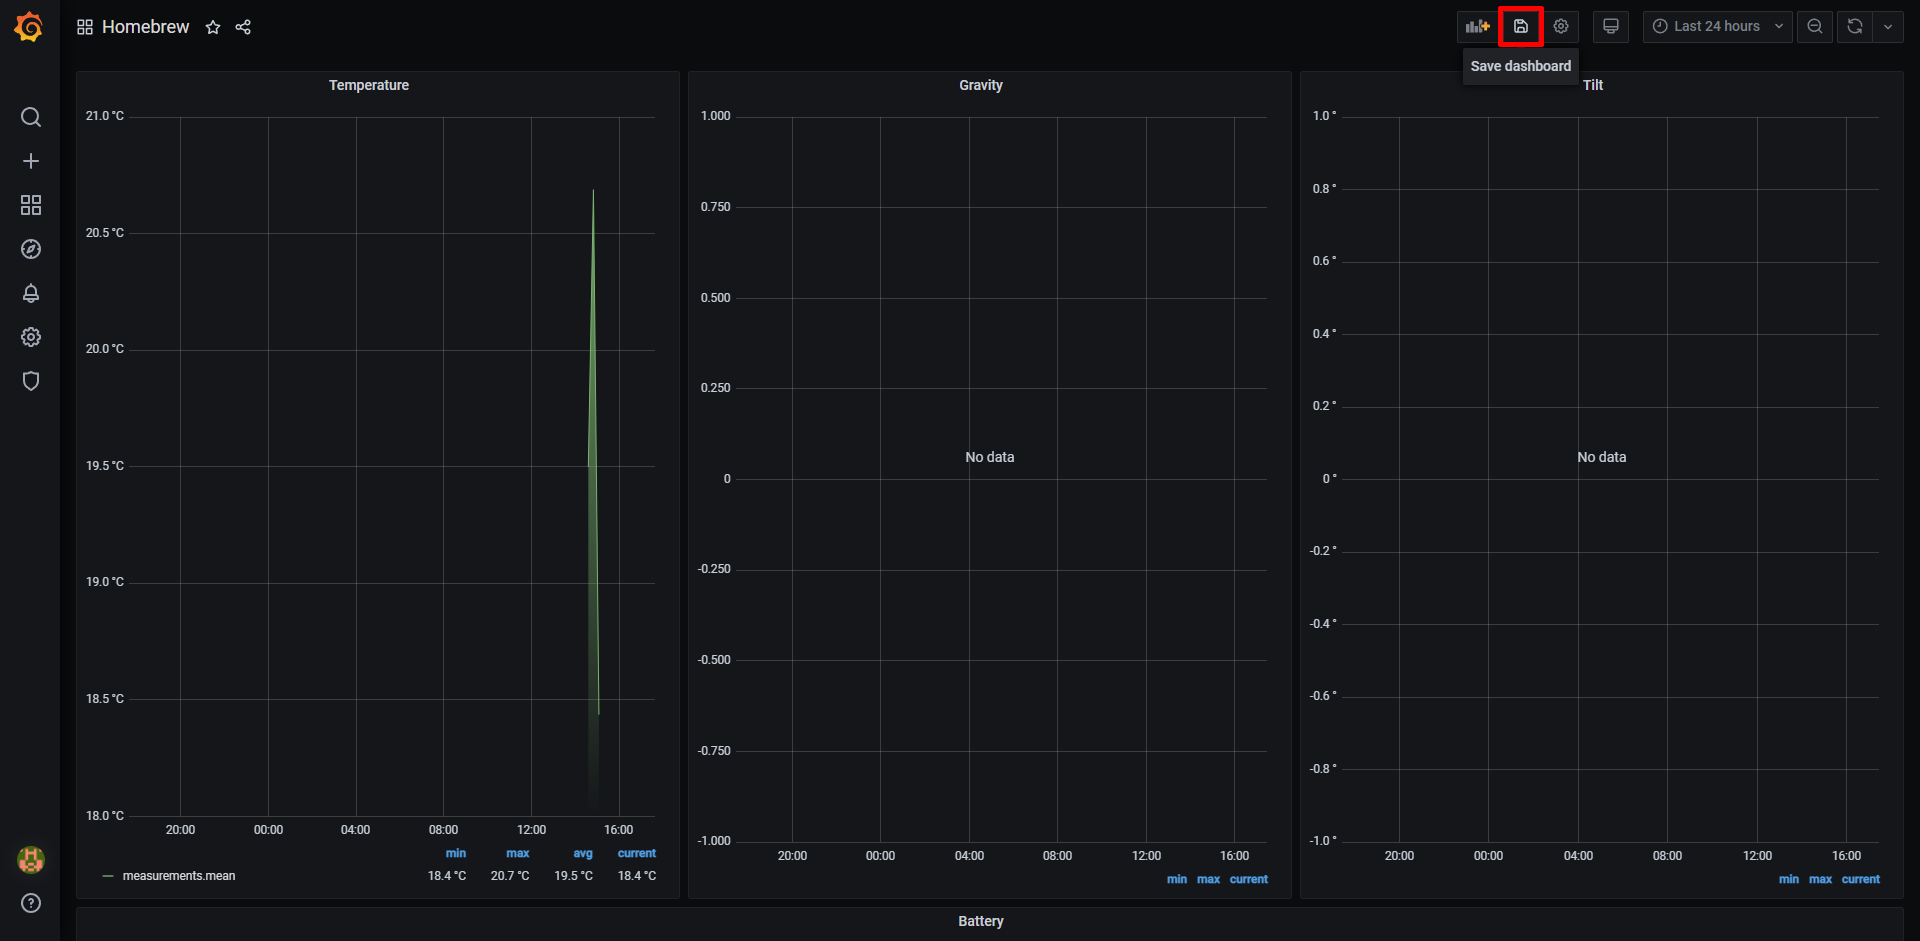Click the zoom out time range icon
This screenshot has height=941, width=1920.
(x=1815, y=26)
